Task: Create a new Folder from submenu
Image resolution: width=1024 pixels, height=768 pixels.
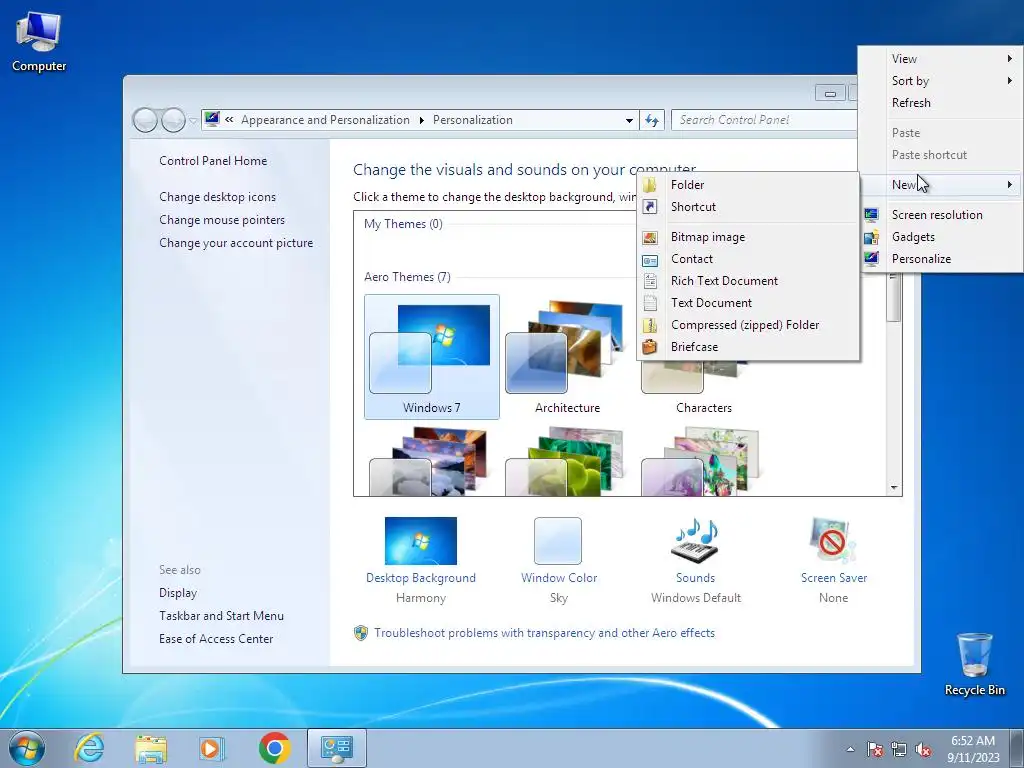Action: pos(748,185)
